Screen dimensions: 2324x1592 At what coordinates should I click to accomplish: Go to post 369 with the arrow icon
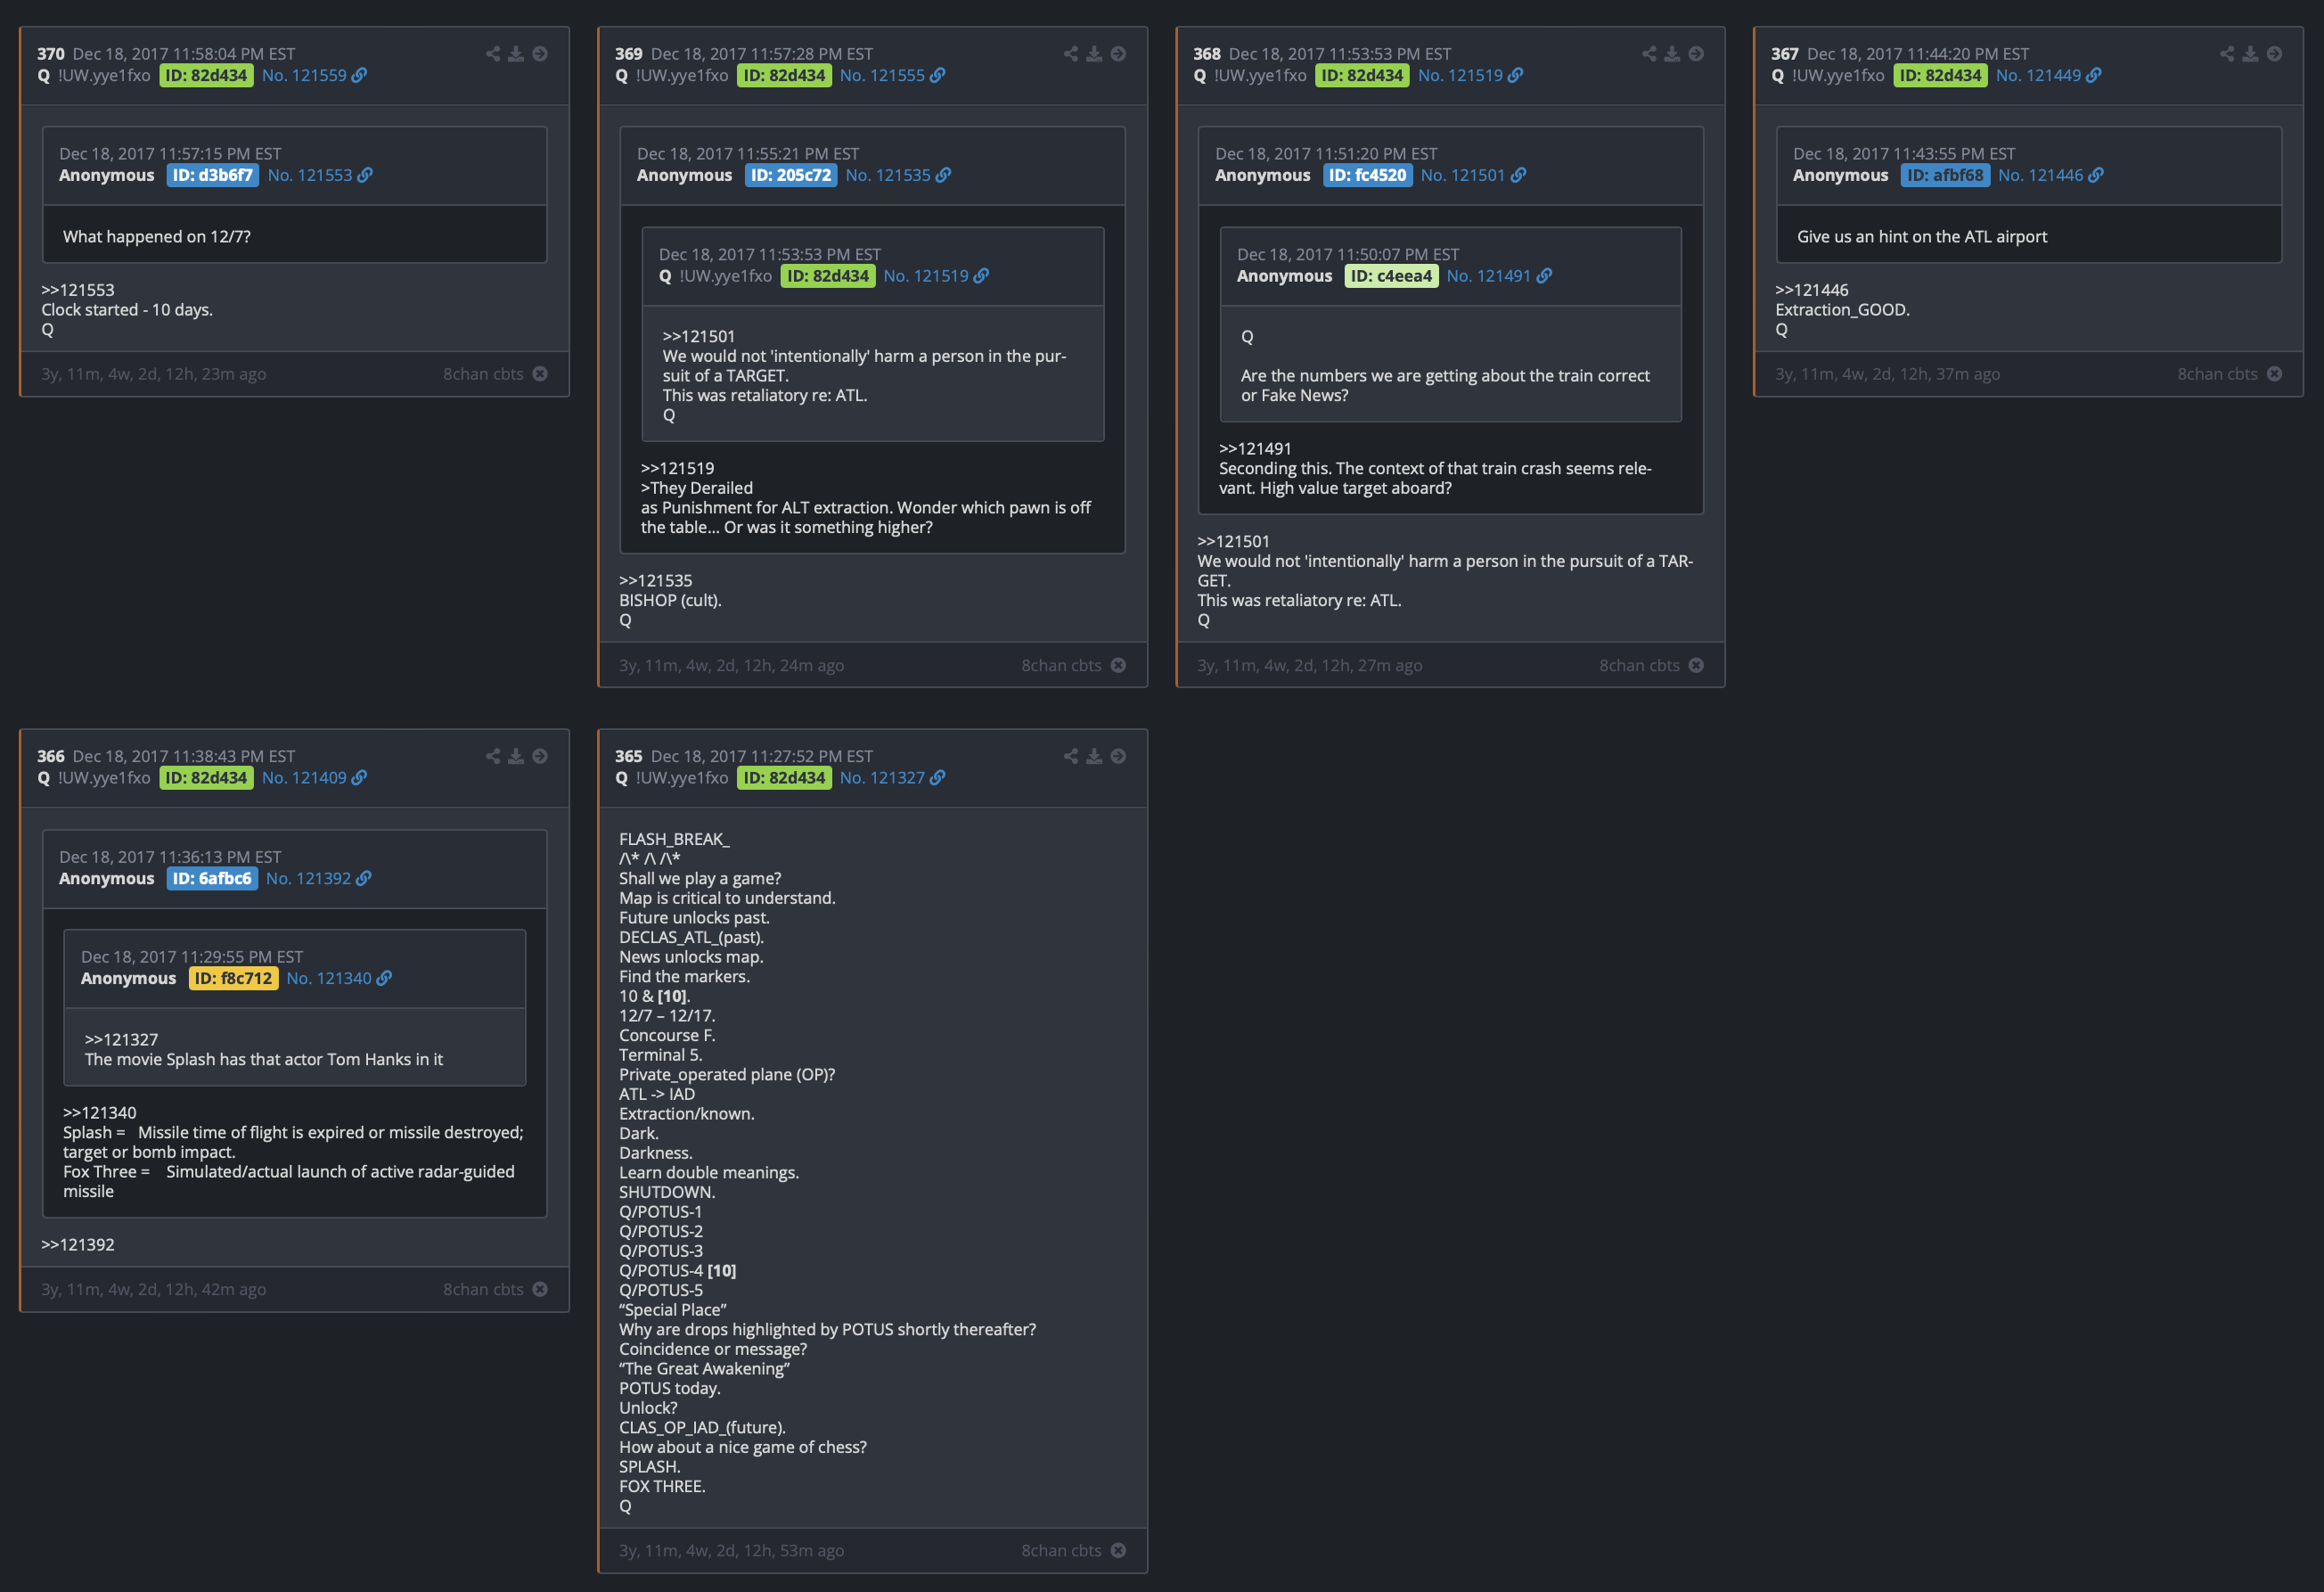tap(1118, 54)
